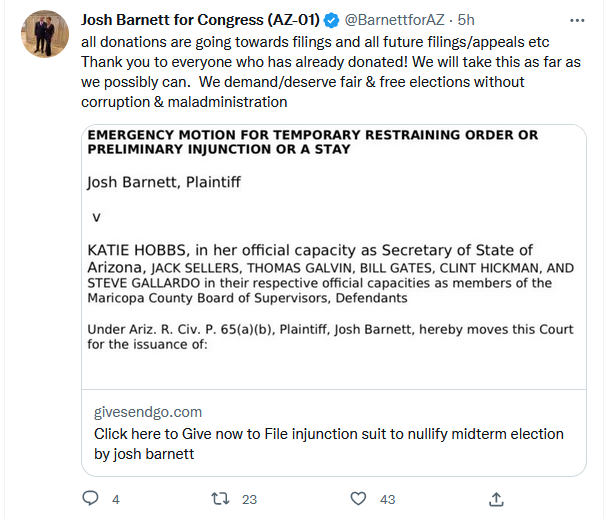Click the givesendgo.com domain link

click(x=148, y=412)
